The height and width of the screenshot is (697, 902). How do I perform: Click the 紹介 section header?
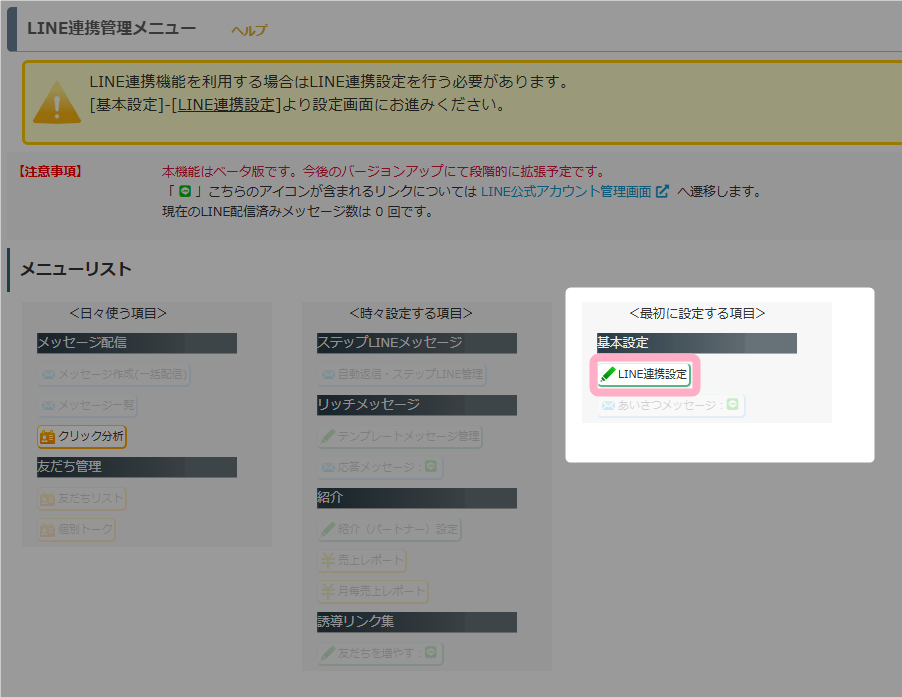point(417,499)
